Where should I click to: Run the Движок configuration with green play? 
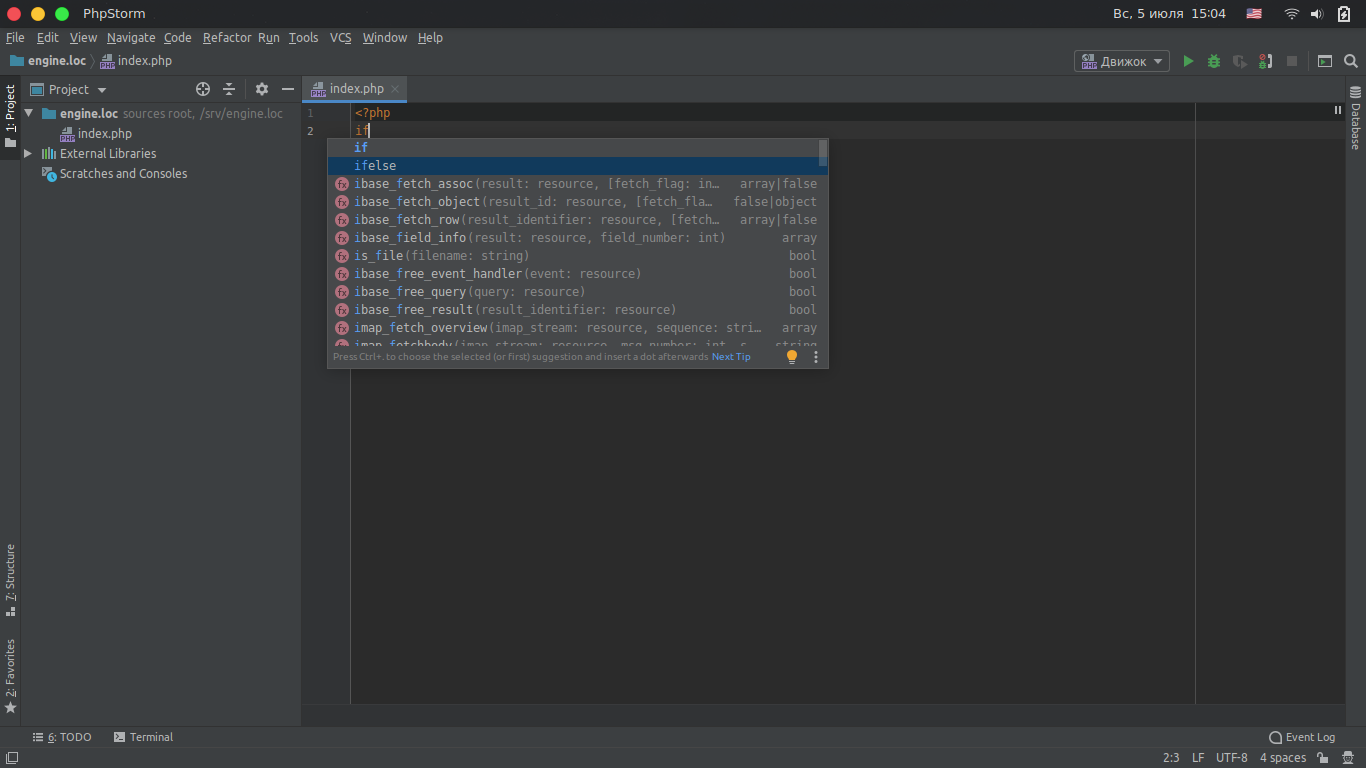[x=1188, y=61]
